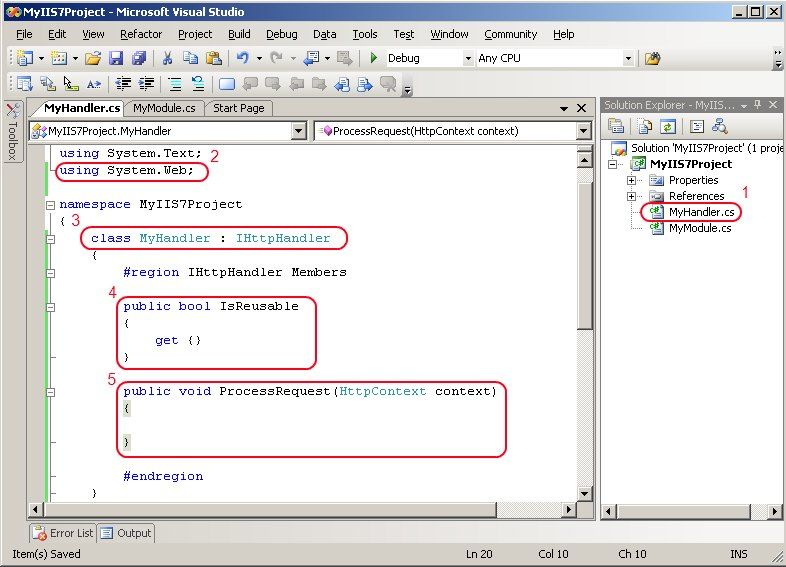This screenshot has width=786, height=567.
Task: Open the Toolbox side panel tab
Action: [13, 132]
